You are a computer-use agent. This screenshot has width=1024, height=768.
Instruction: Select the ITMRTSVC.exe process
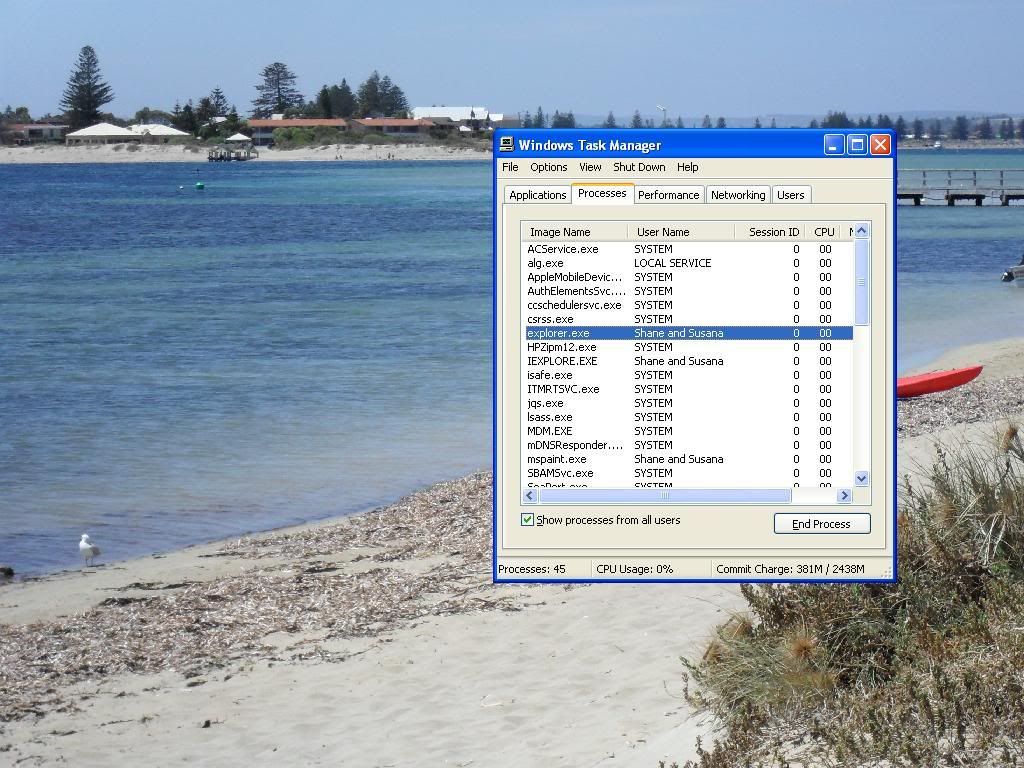coord(688,389)
